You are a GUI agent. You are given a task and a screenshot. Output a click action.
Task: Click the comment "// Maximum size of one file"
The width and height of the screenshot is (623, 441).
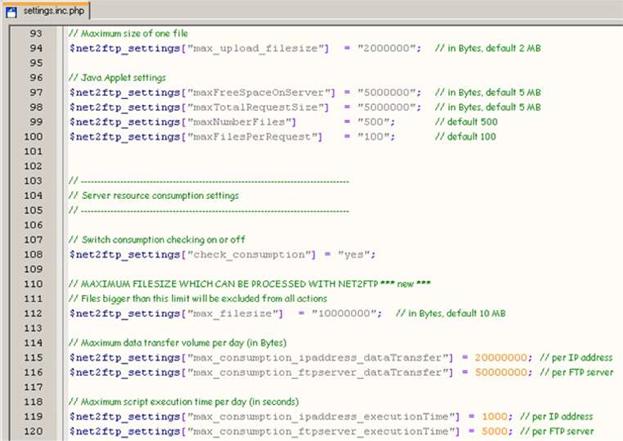point(128,33)
